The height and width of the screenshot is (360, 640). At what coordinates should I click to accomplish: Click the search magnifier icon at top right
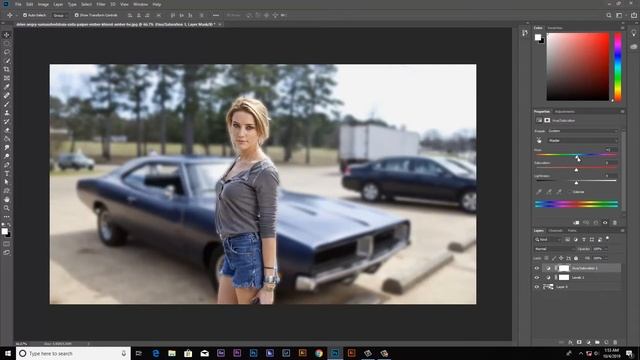coord(609,15)
